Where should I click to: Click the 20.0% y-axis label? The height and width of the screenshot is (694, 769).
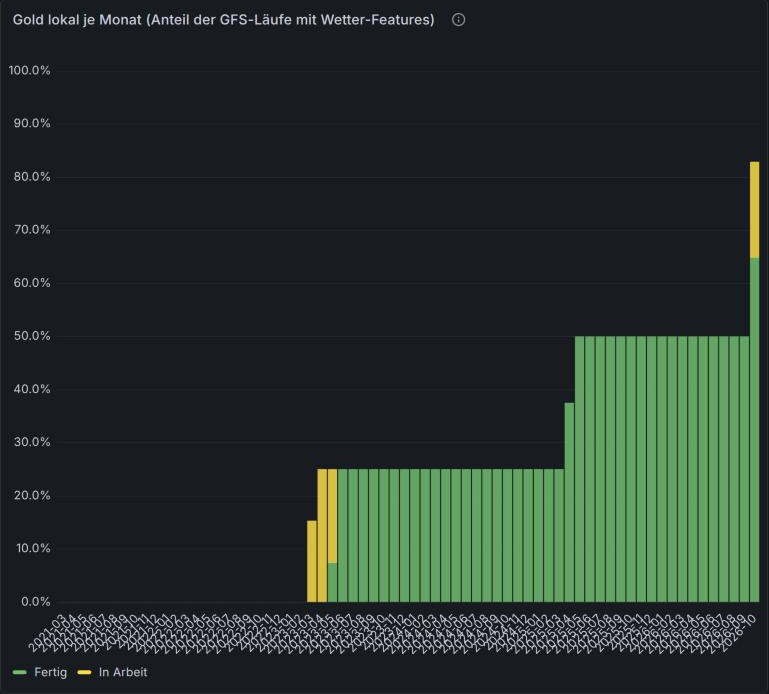point(32,495)
